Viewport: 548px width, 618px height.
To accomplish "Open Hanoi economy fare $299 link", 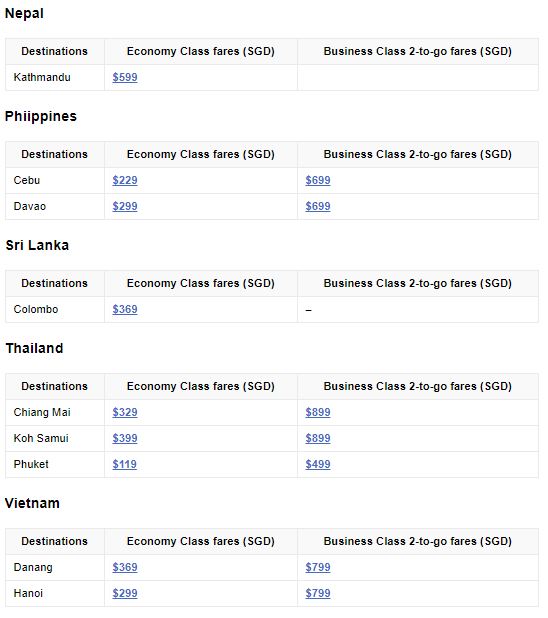I will pos(125,594).
